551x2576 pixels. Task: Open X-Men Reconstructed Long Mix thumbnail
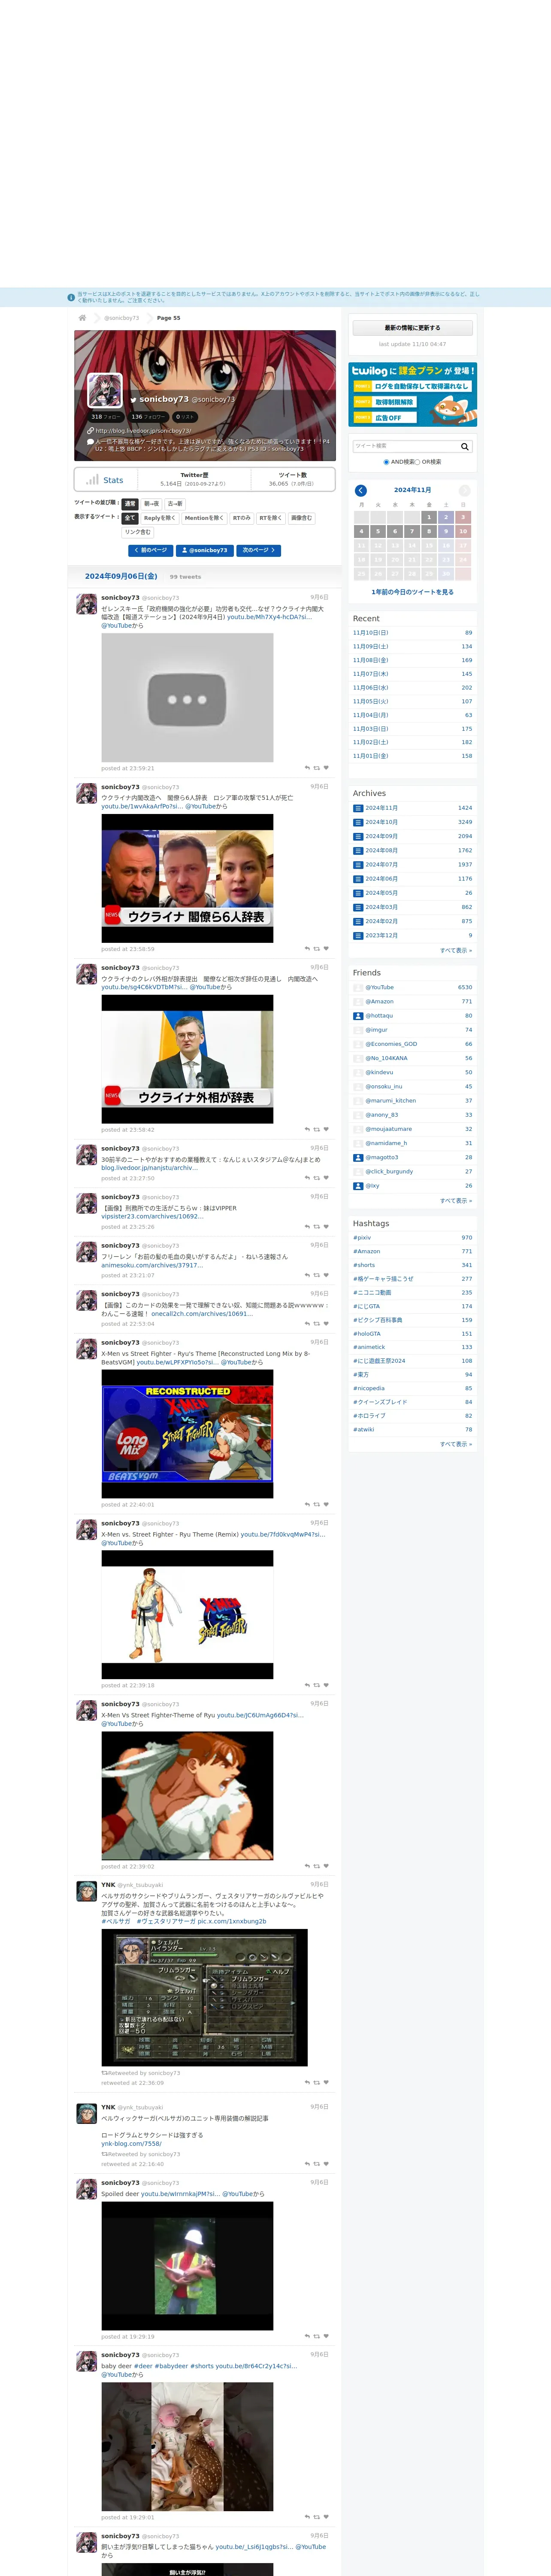187,1434
